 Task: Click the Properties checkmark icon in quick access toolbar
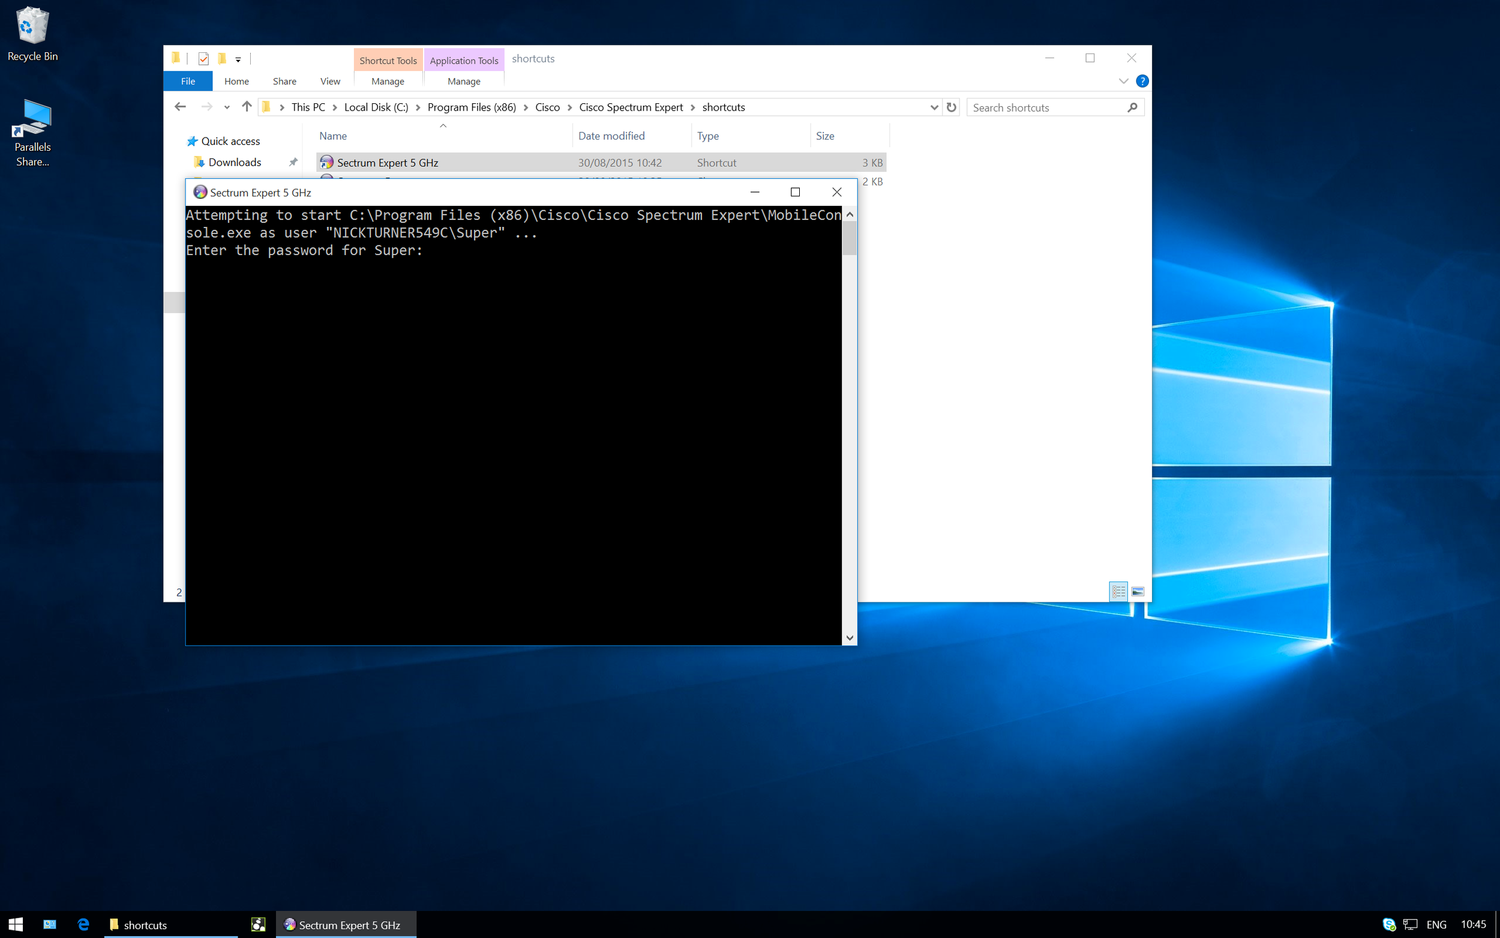tap(203, 59)
